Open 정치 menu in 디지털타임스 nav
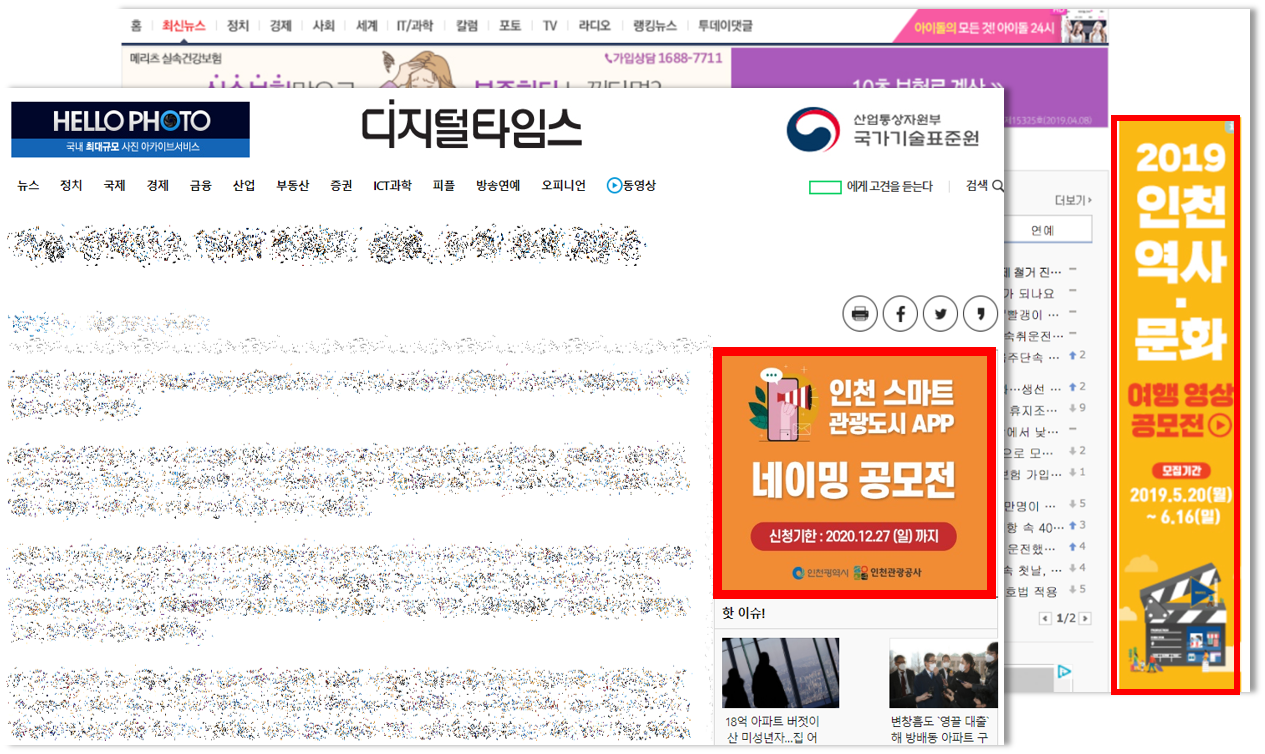This screenshot has height=754, width=1265. coord(71,186)
